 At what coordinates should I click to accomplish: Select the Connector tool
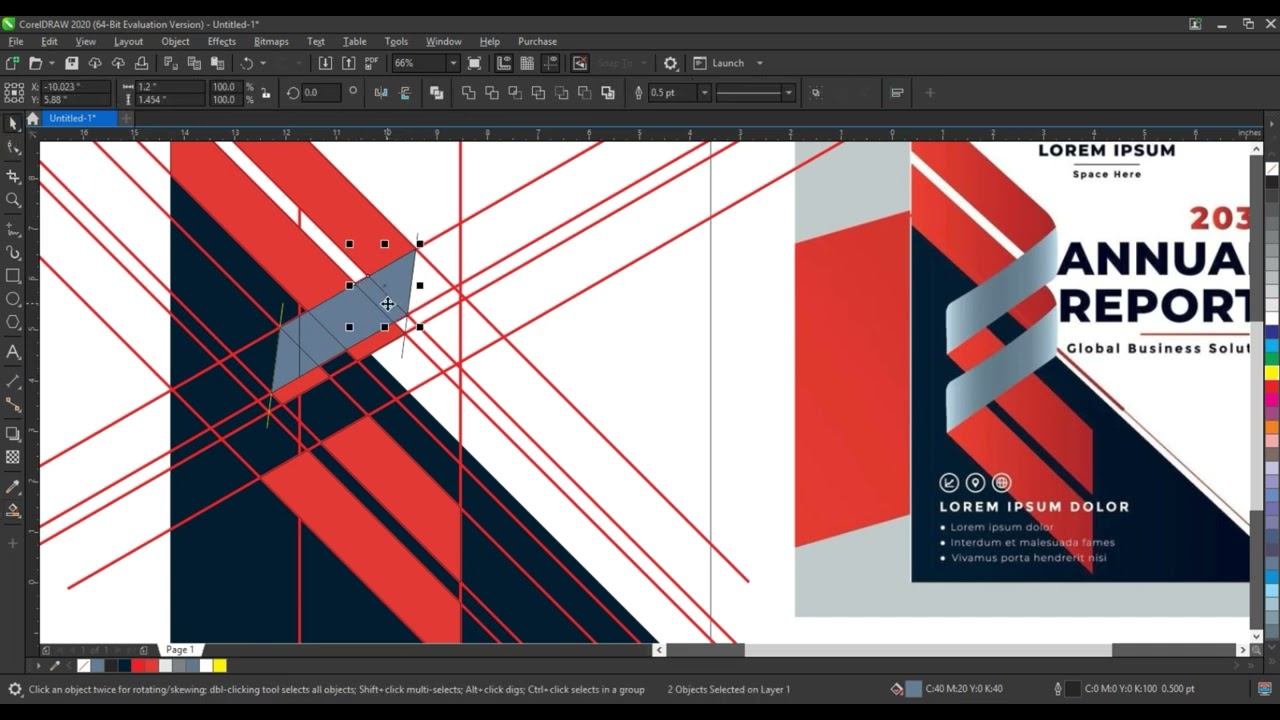(x=13, y=404)
